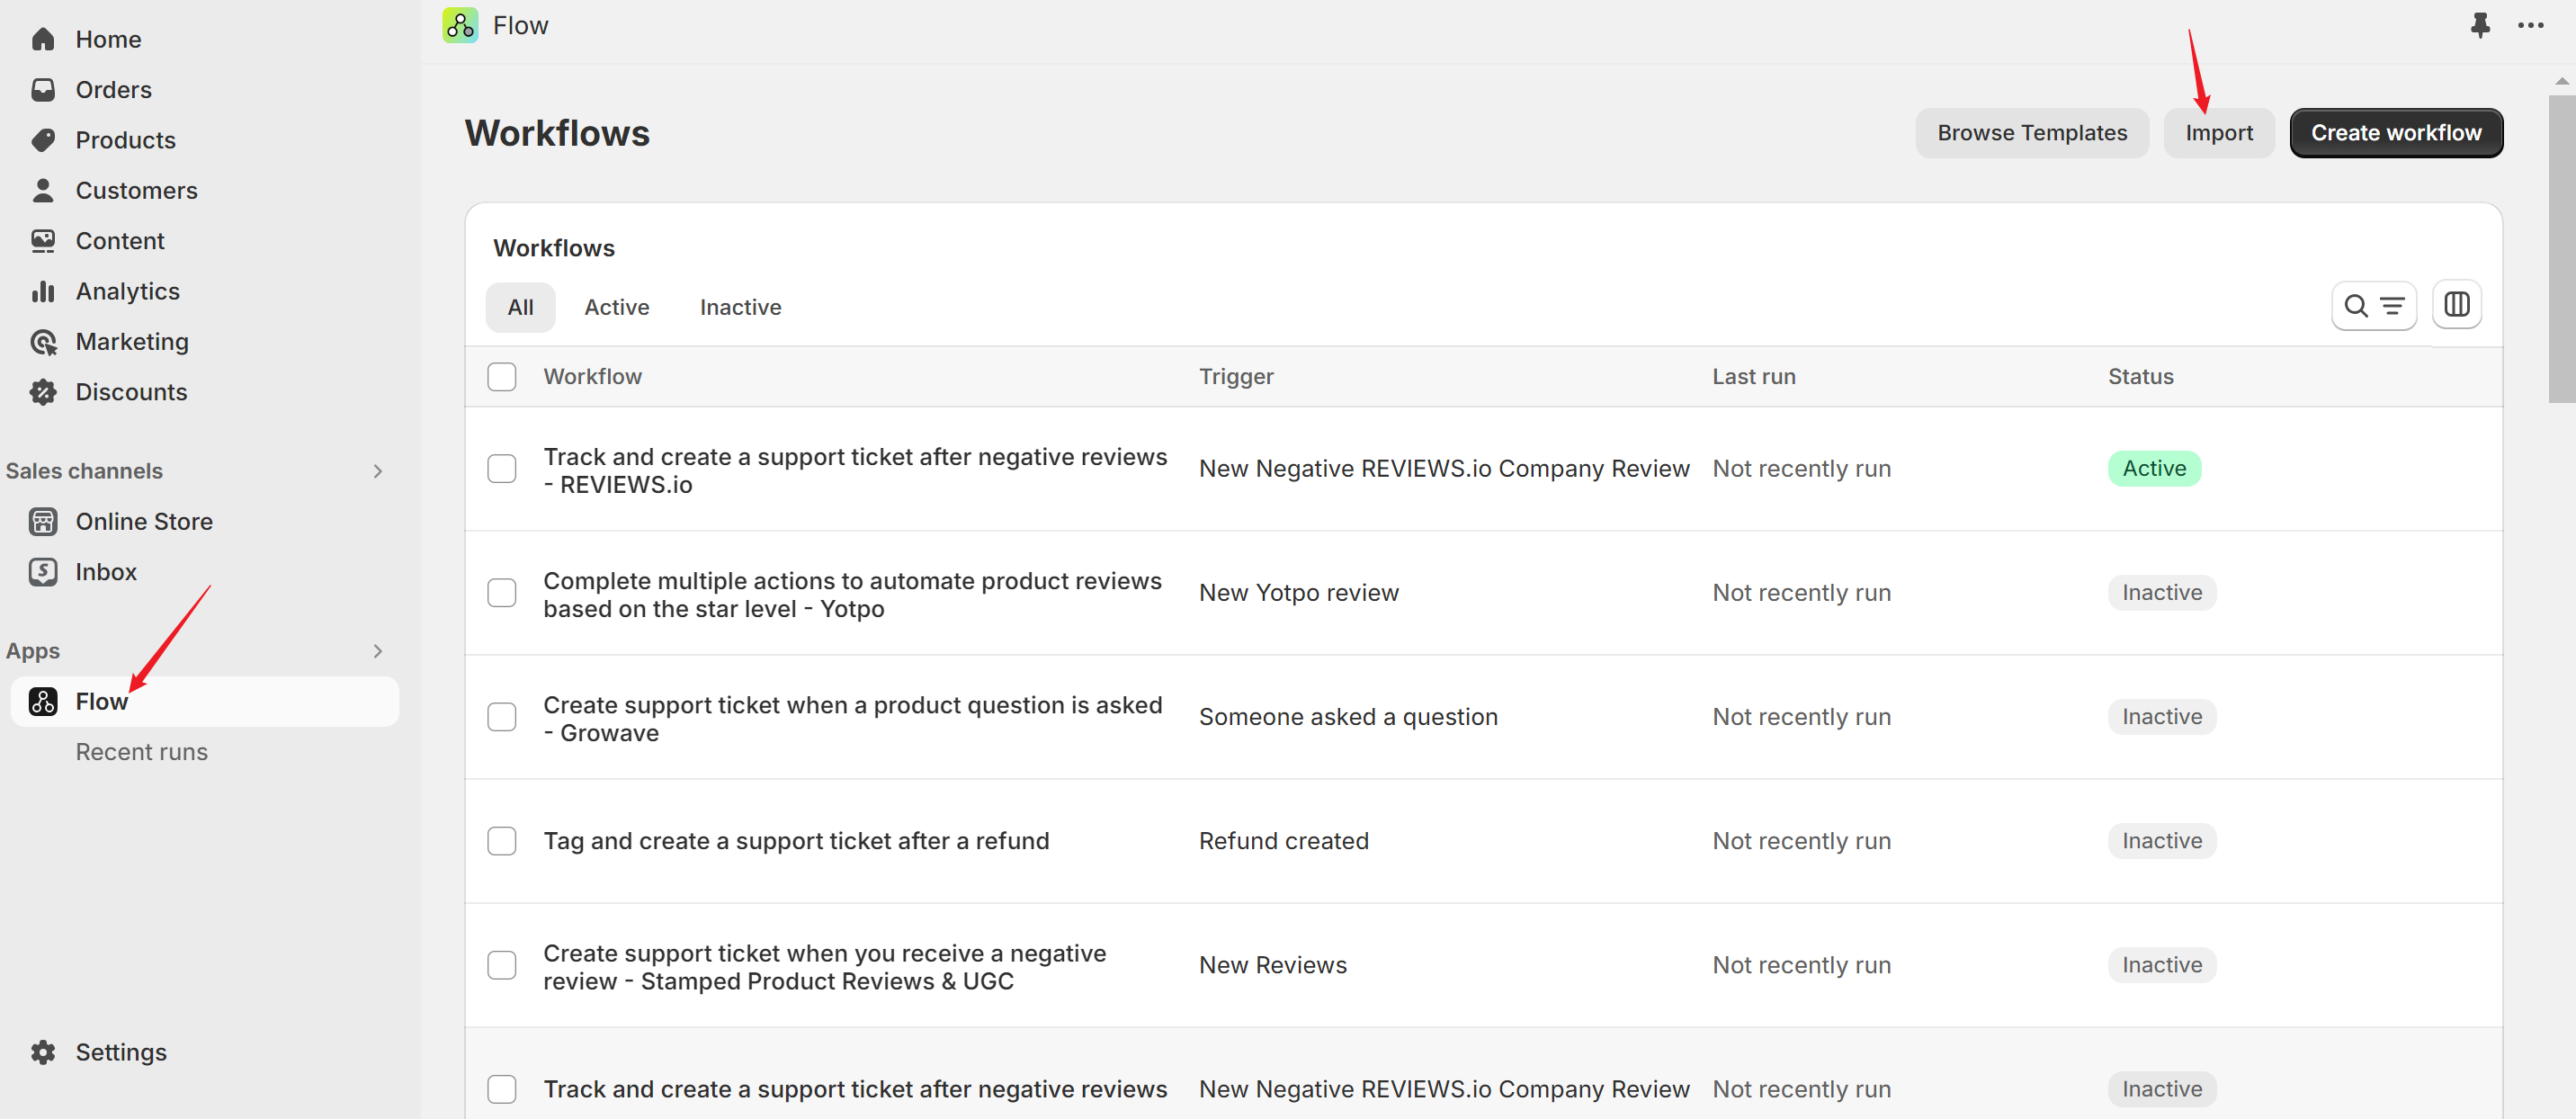Click the Discounts badge icon

(x=43, y=392)
